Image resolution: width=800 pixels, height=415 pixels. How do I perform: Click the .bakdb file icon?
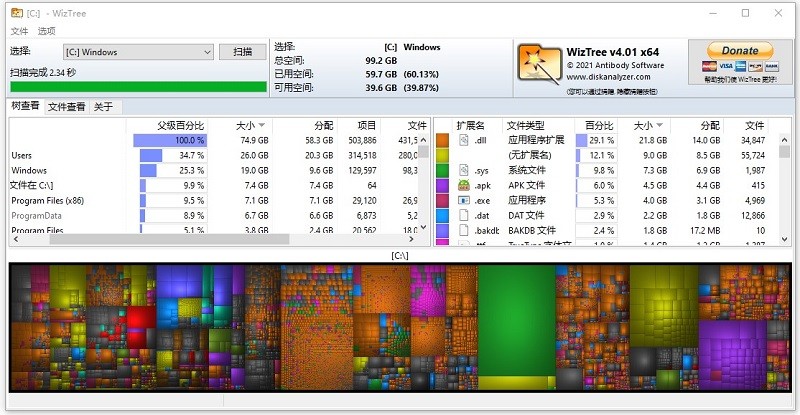(463, 230)
